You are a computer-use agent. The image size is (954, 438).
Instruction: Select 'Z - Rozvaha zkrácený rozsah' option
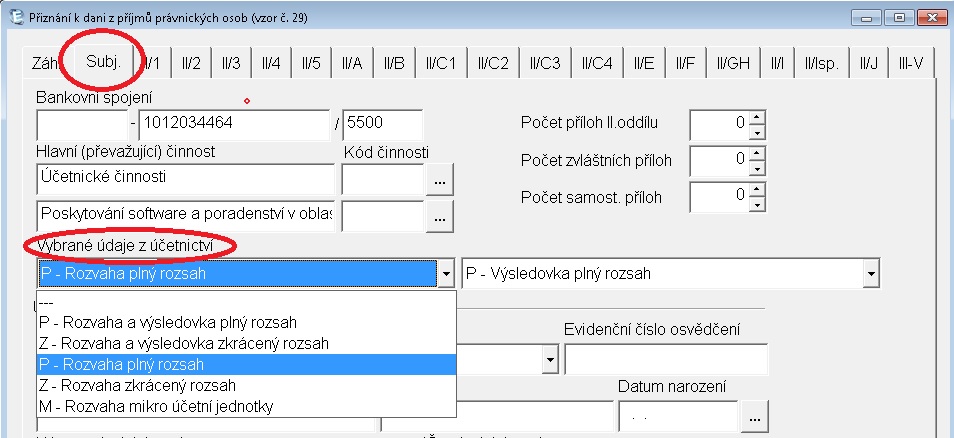click(138, 385)
